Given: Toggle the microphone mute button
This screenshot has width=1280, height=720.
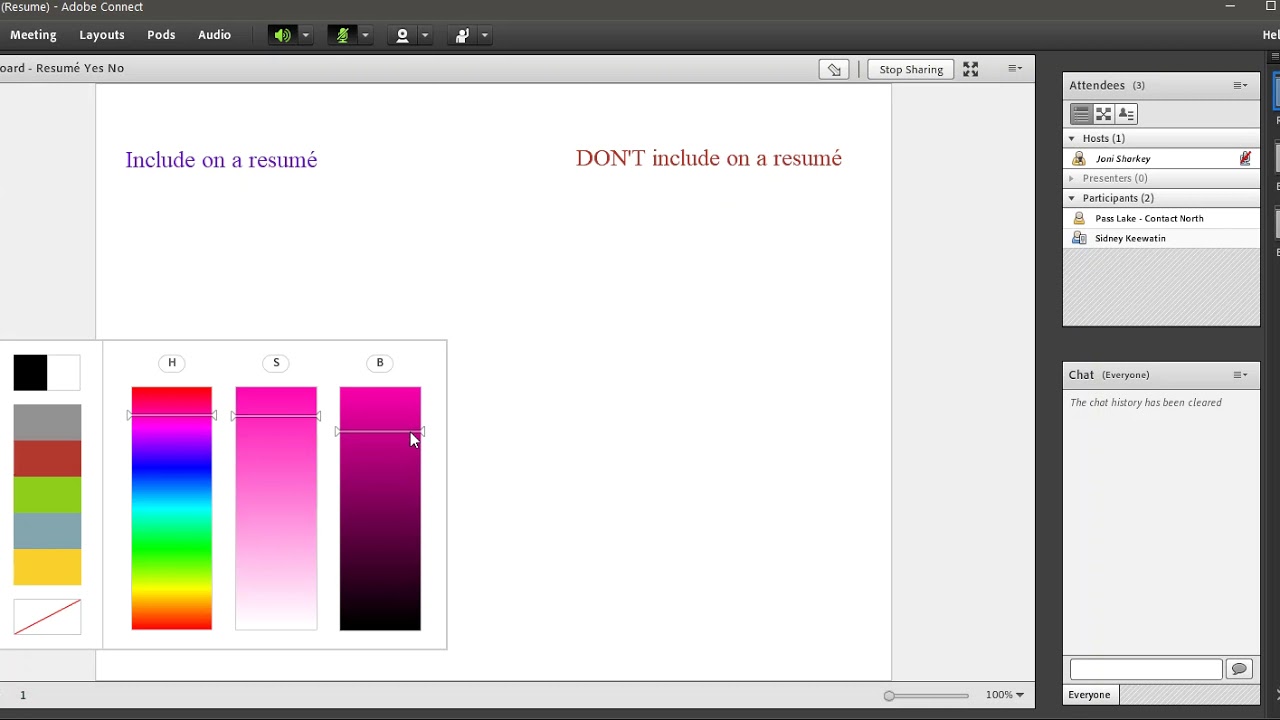Looking at the screenshot, I should pos(342,35).
